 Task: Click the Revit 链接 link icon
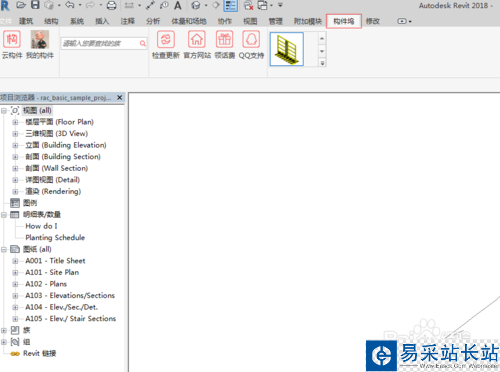pyautogui.click(x=15, y=354)
